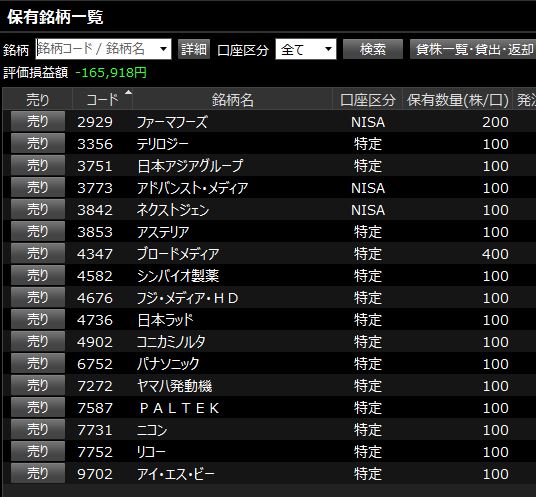Click the 詳細 button
This screenshot has height=497, width=536.
(x=194, y=49)
